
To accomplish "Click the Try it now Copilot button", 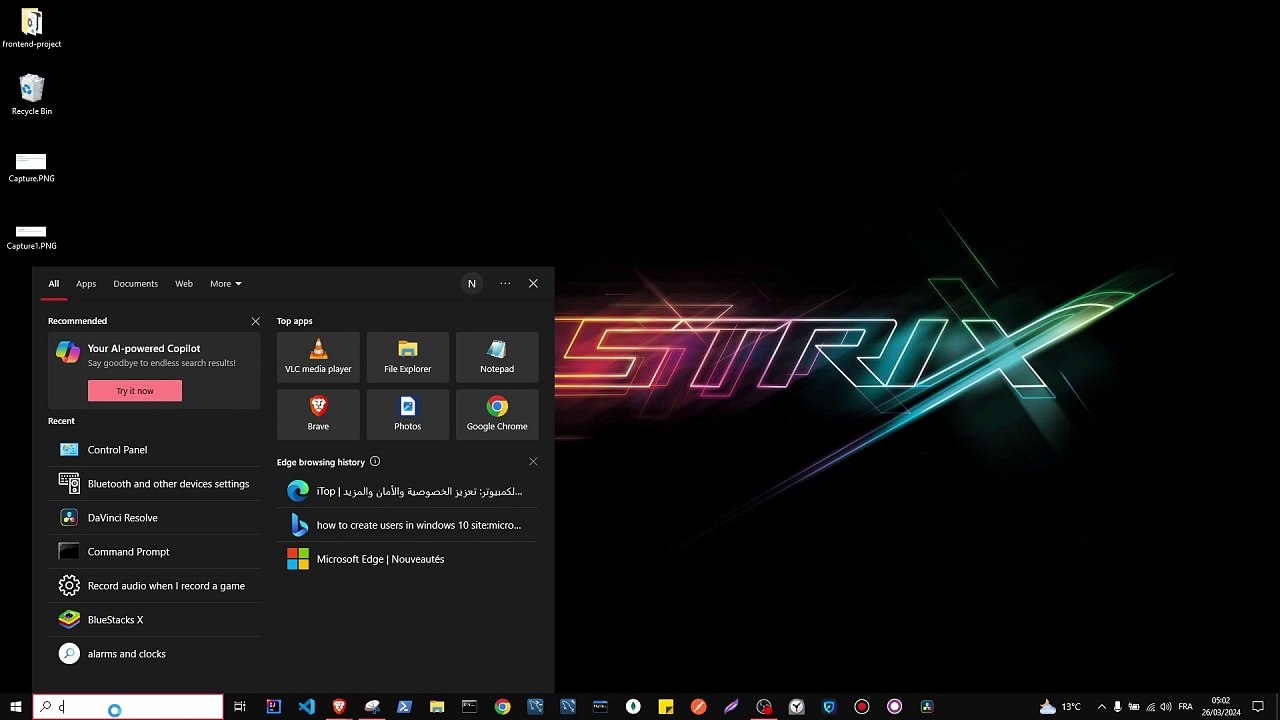I will pyautogui.click(x=135, y=391).
